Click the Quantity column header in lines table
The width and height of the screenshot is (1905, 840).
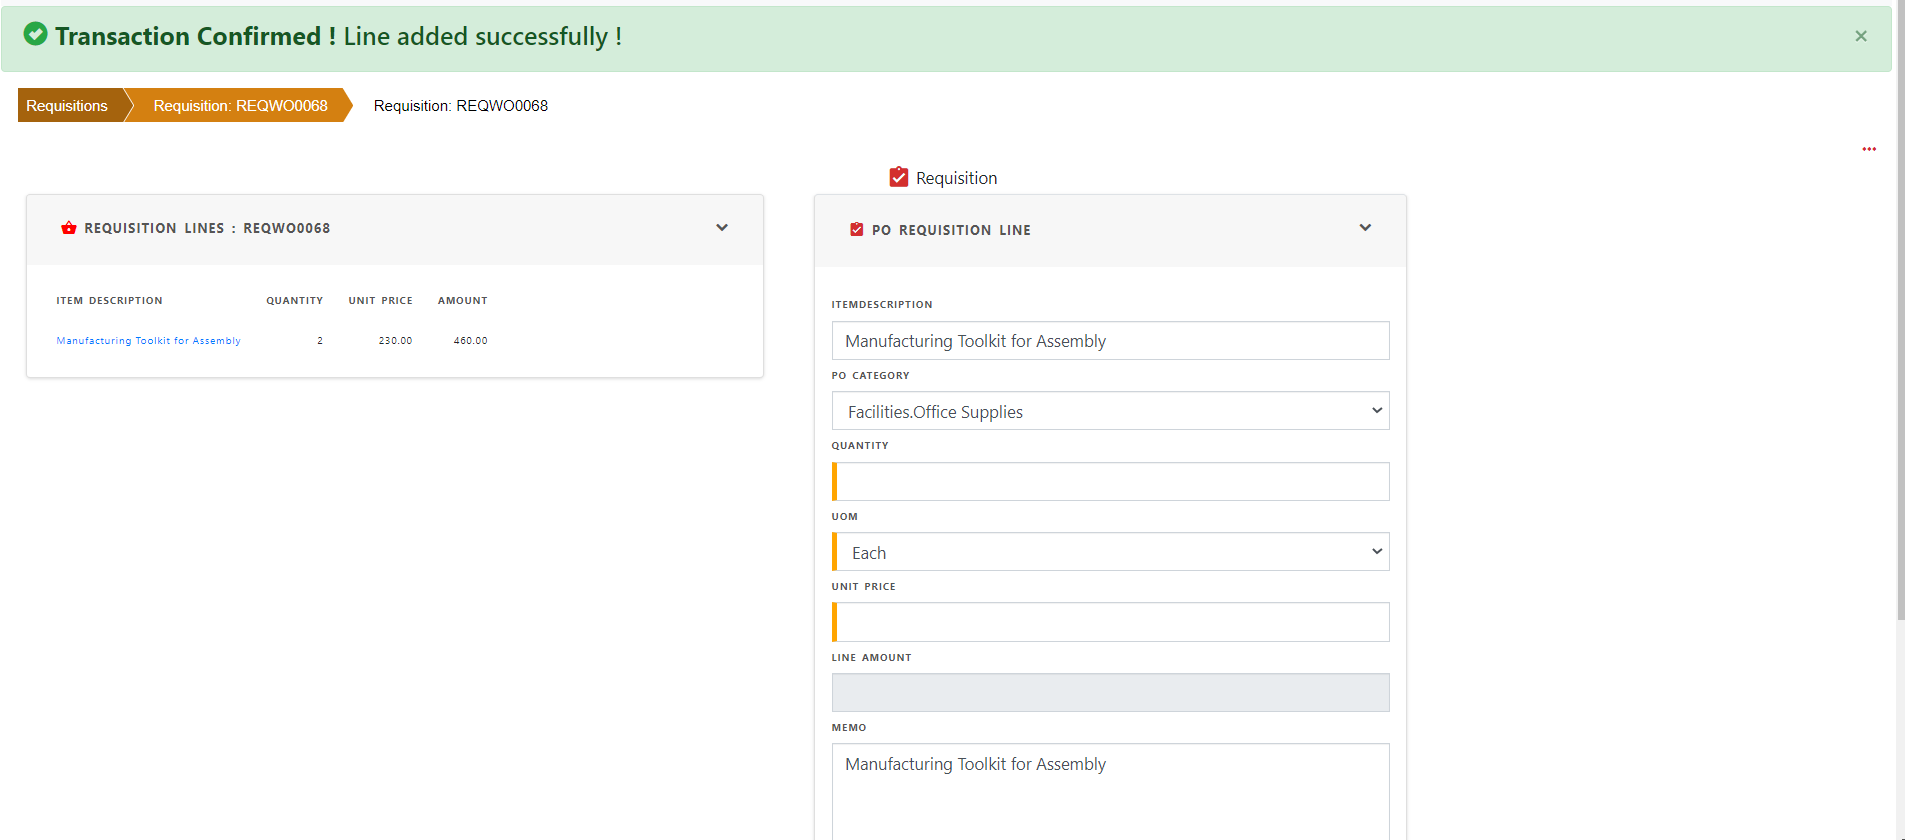click(x=294, y=301)
